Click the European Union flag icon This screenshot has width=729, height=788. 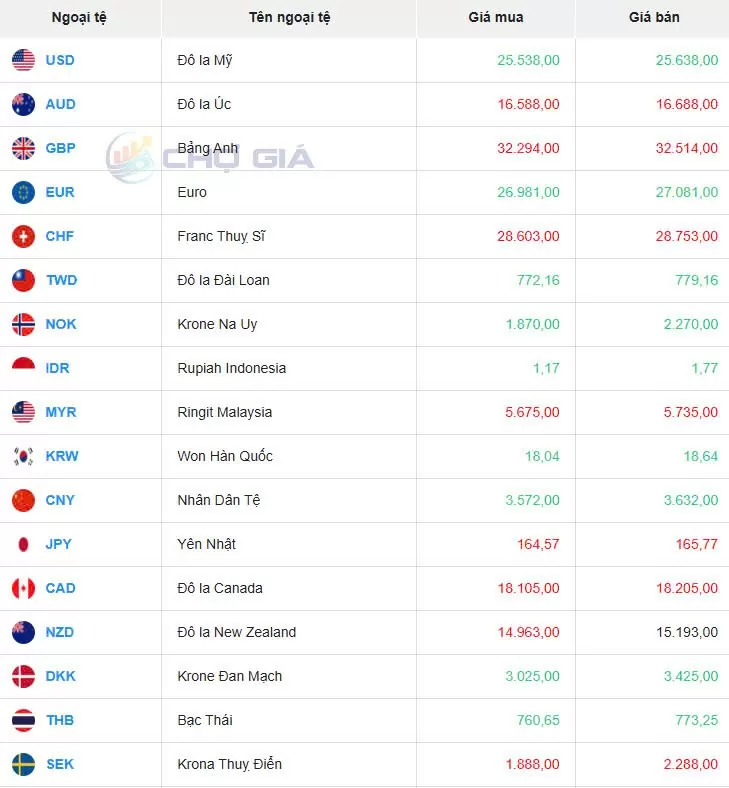pos(23,192)
